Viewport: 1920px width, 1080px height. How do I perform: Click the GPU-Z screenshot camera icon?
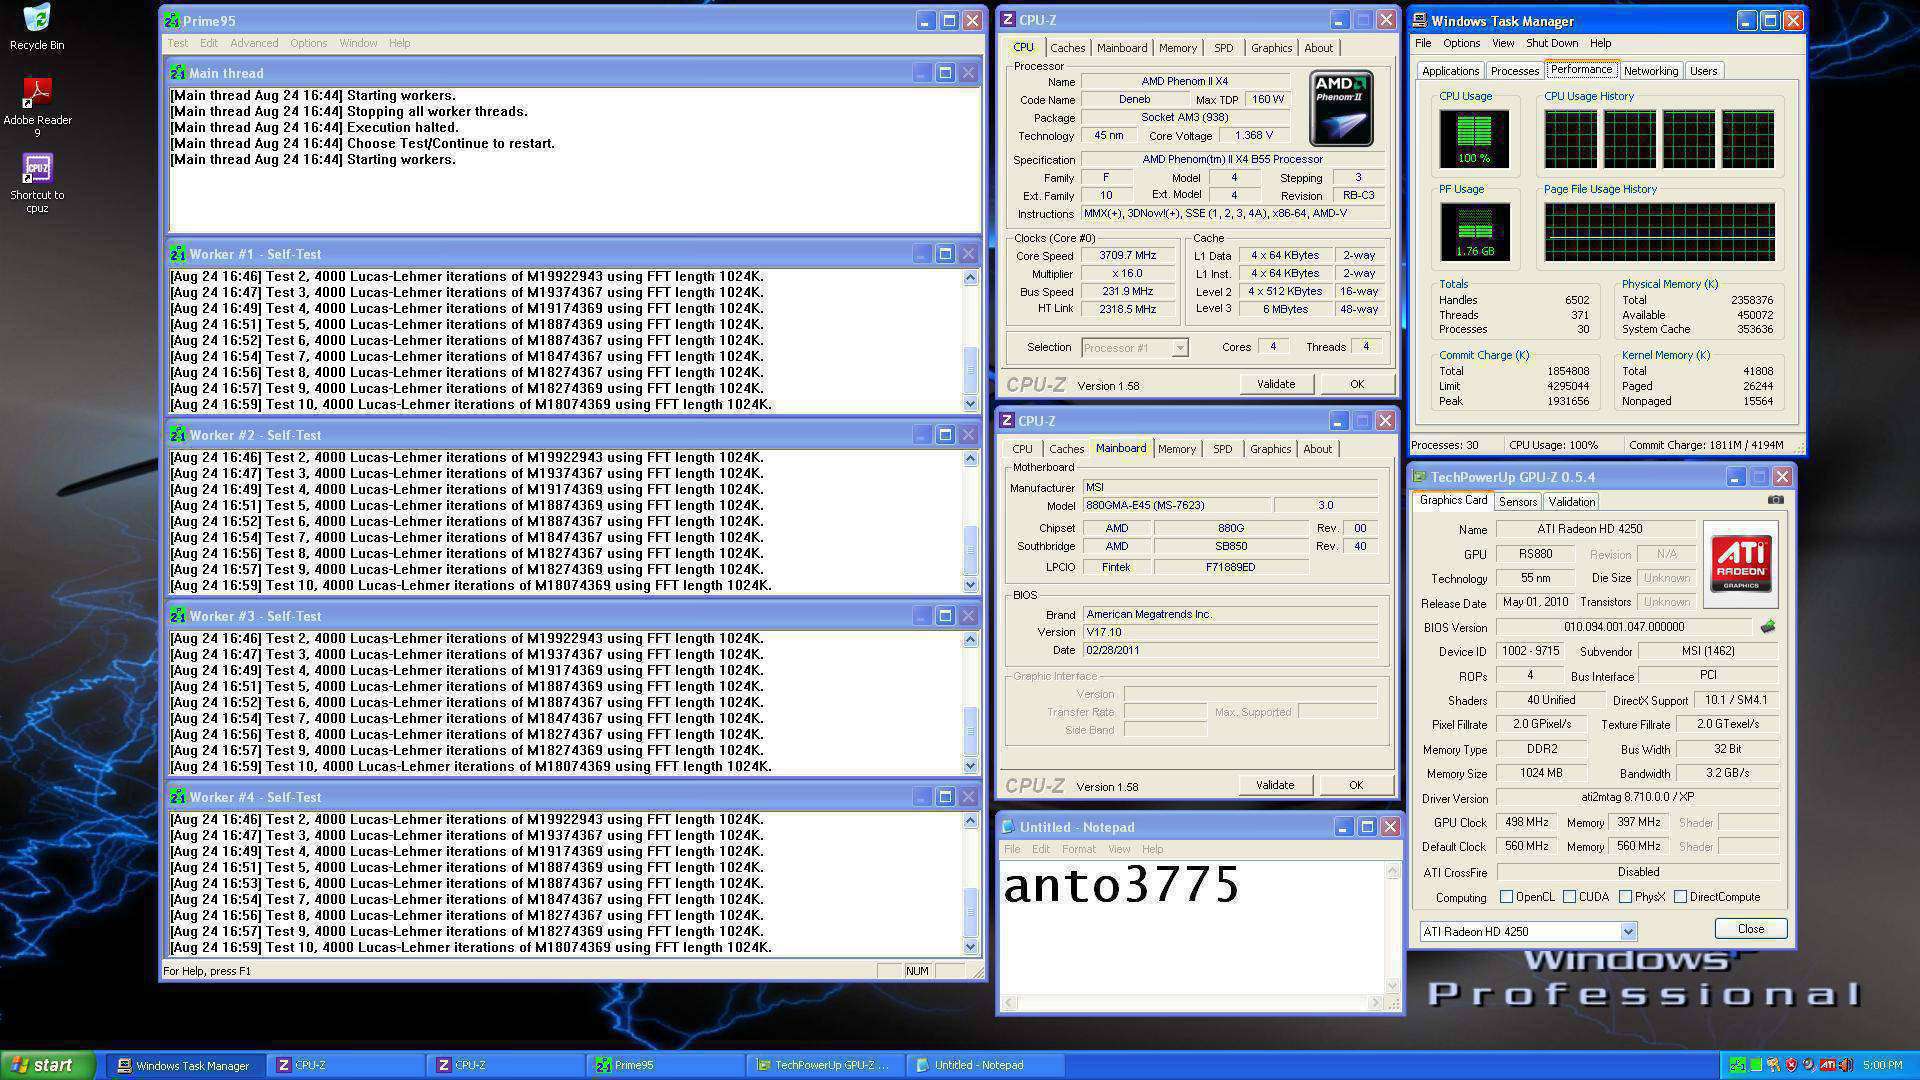click(1775, 499)
